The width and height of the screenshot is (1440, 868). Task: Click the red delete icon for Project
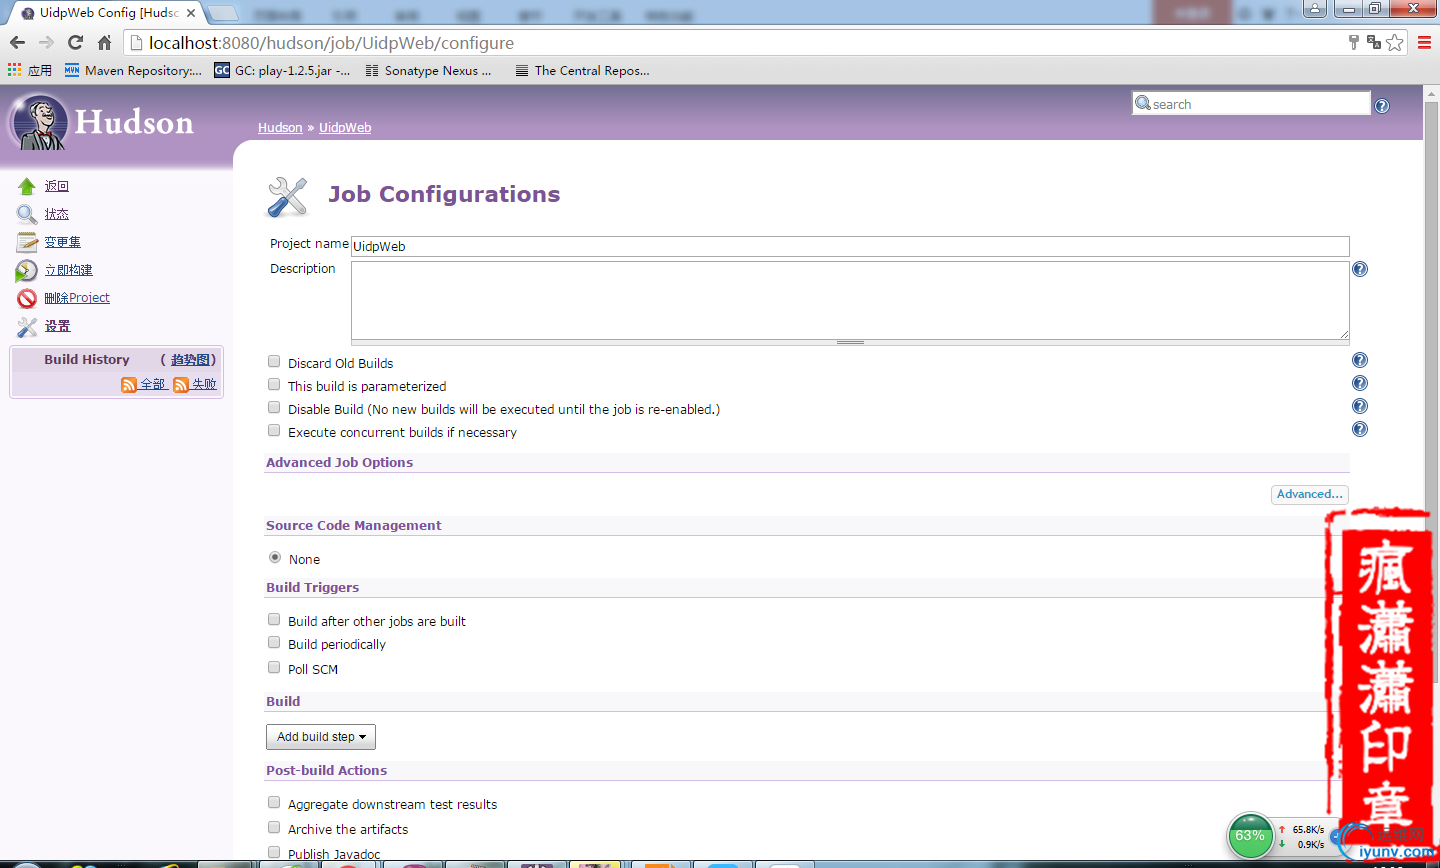coord(27,298)
